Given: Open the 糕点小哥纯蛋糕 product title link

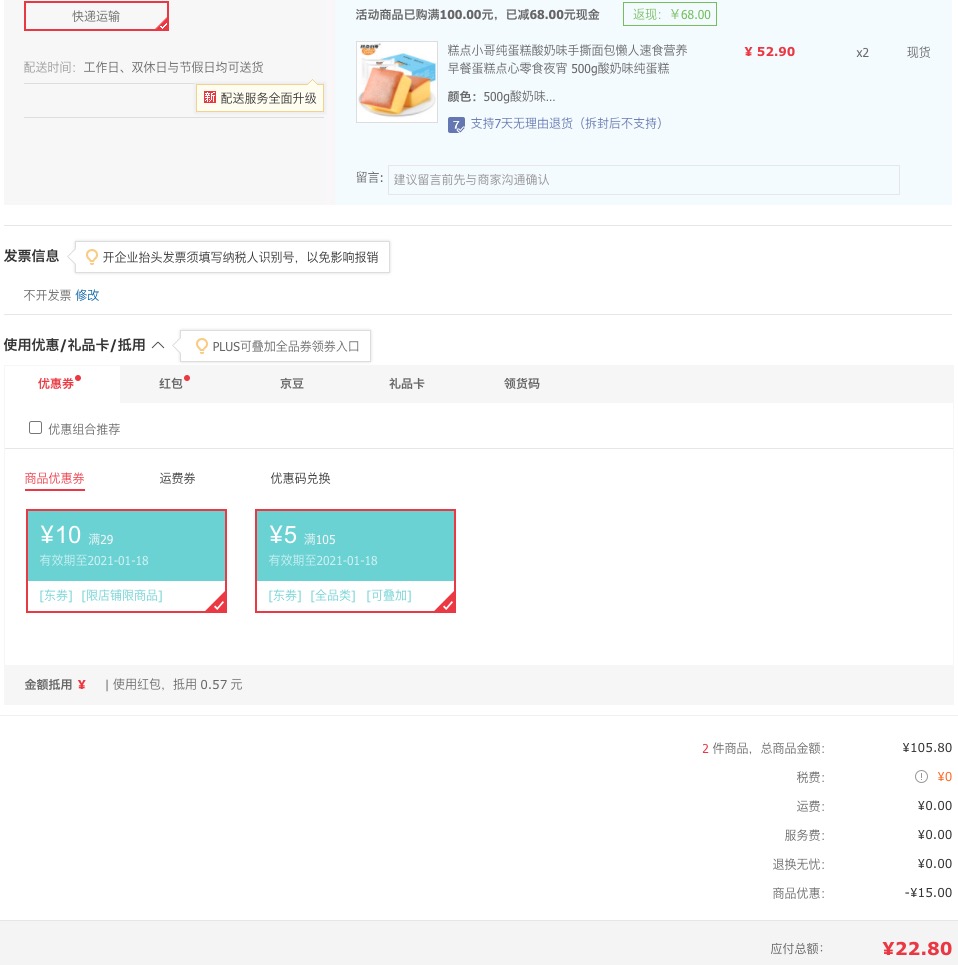Looking at the screenshot, I should point(567,59).
